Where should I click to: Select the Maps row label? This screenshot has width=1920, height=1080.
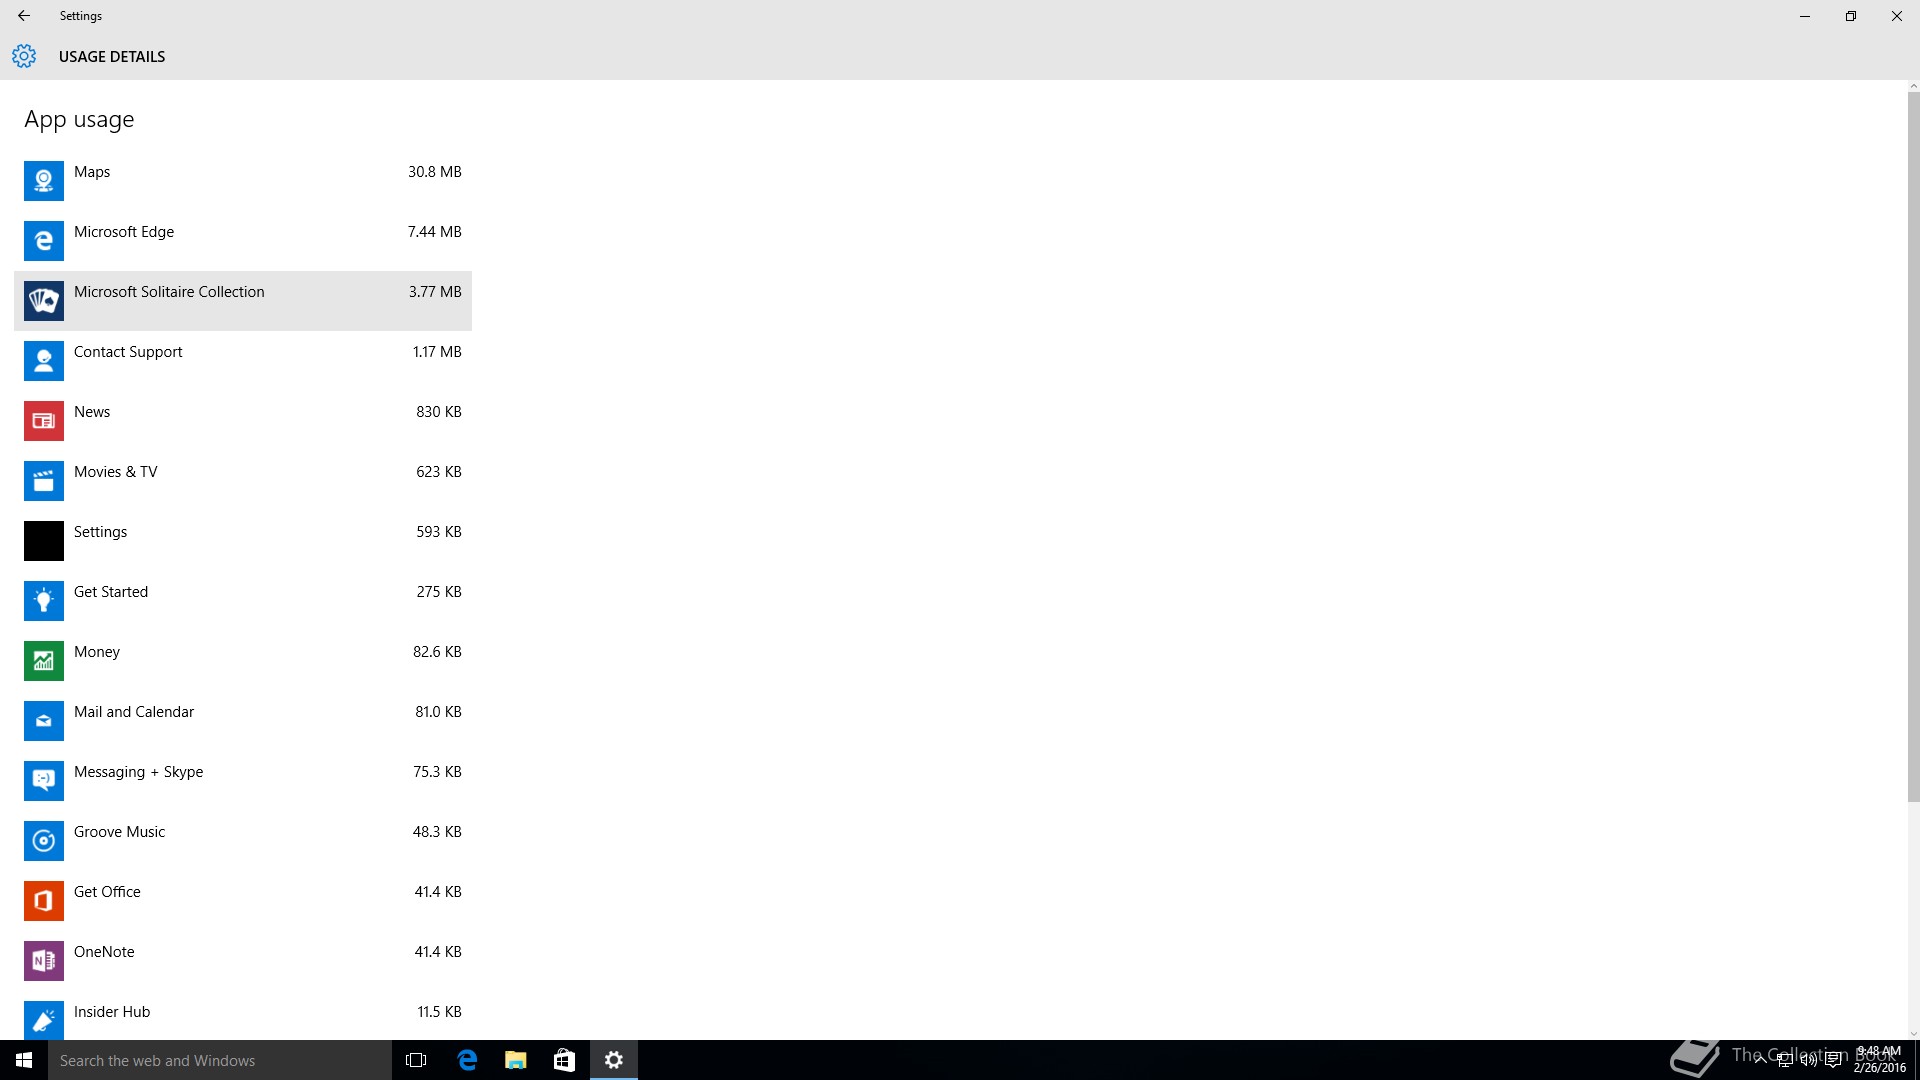click(92, 172)
